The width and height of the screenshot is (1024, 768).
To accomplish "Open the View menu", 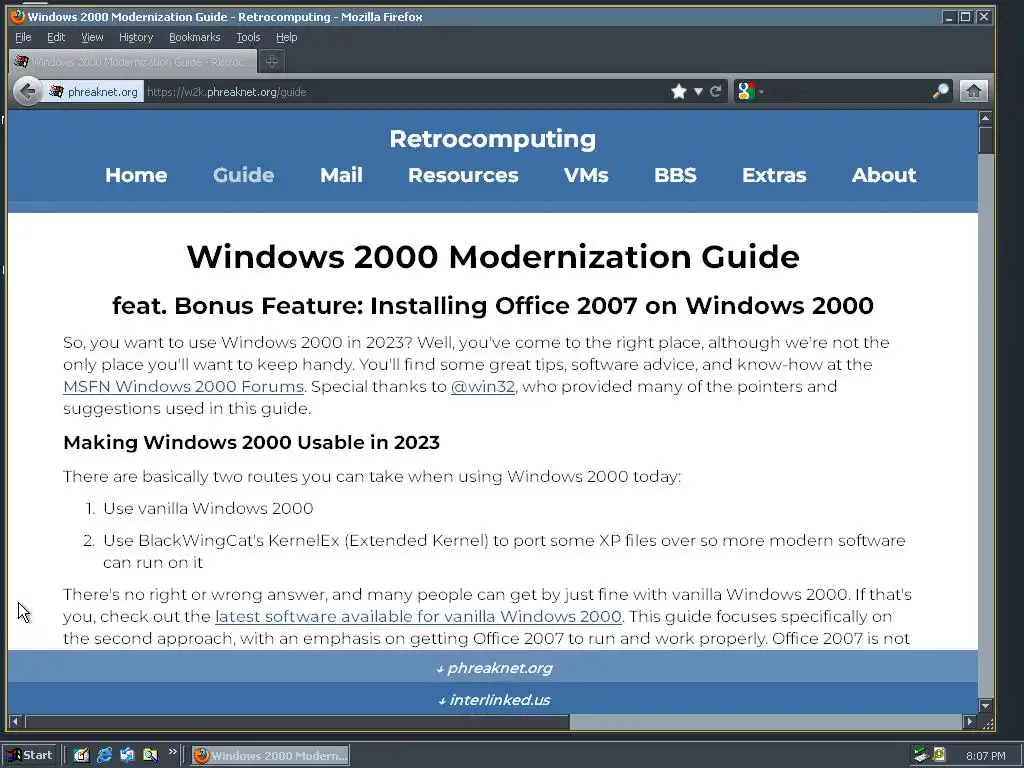I will click(92, 37).
